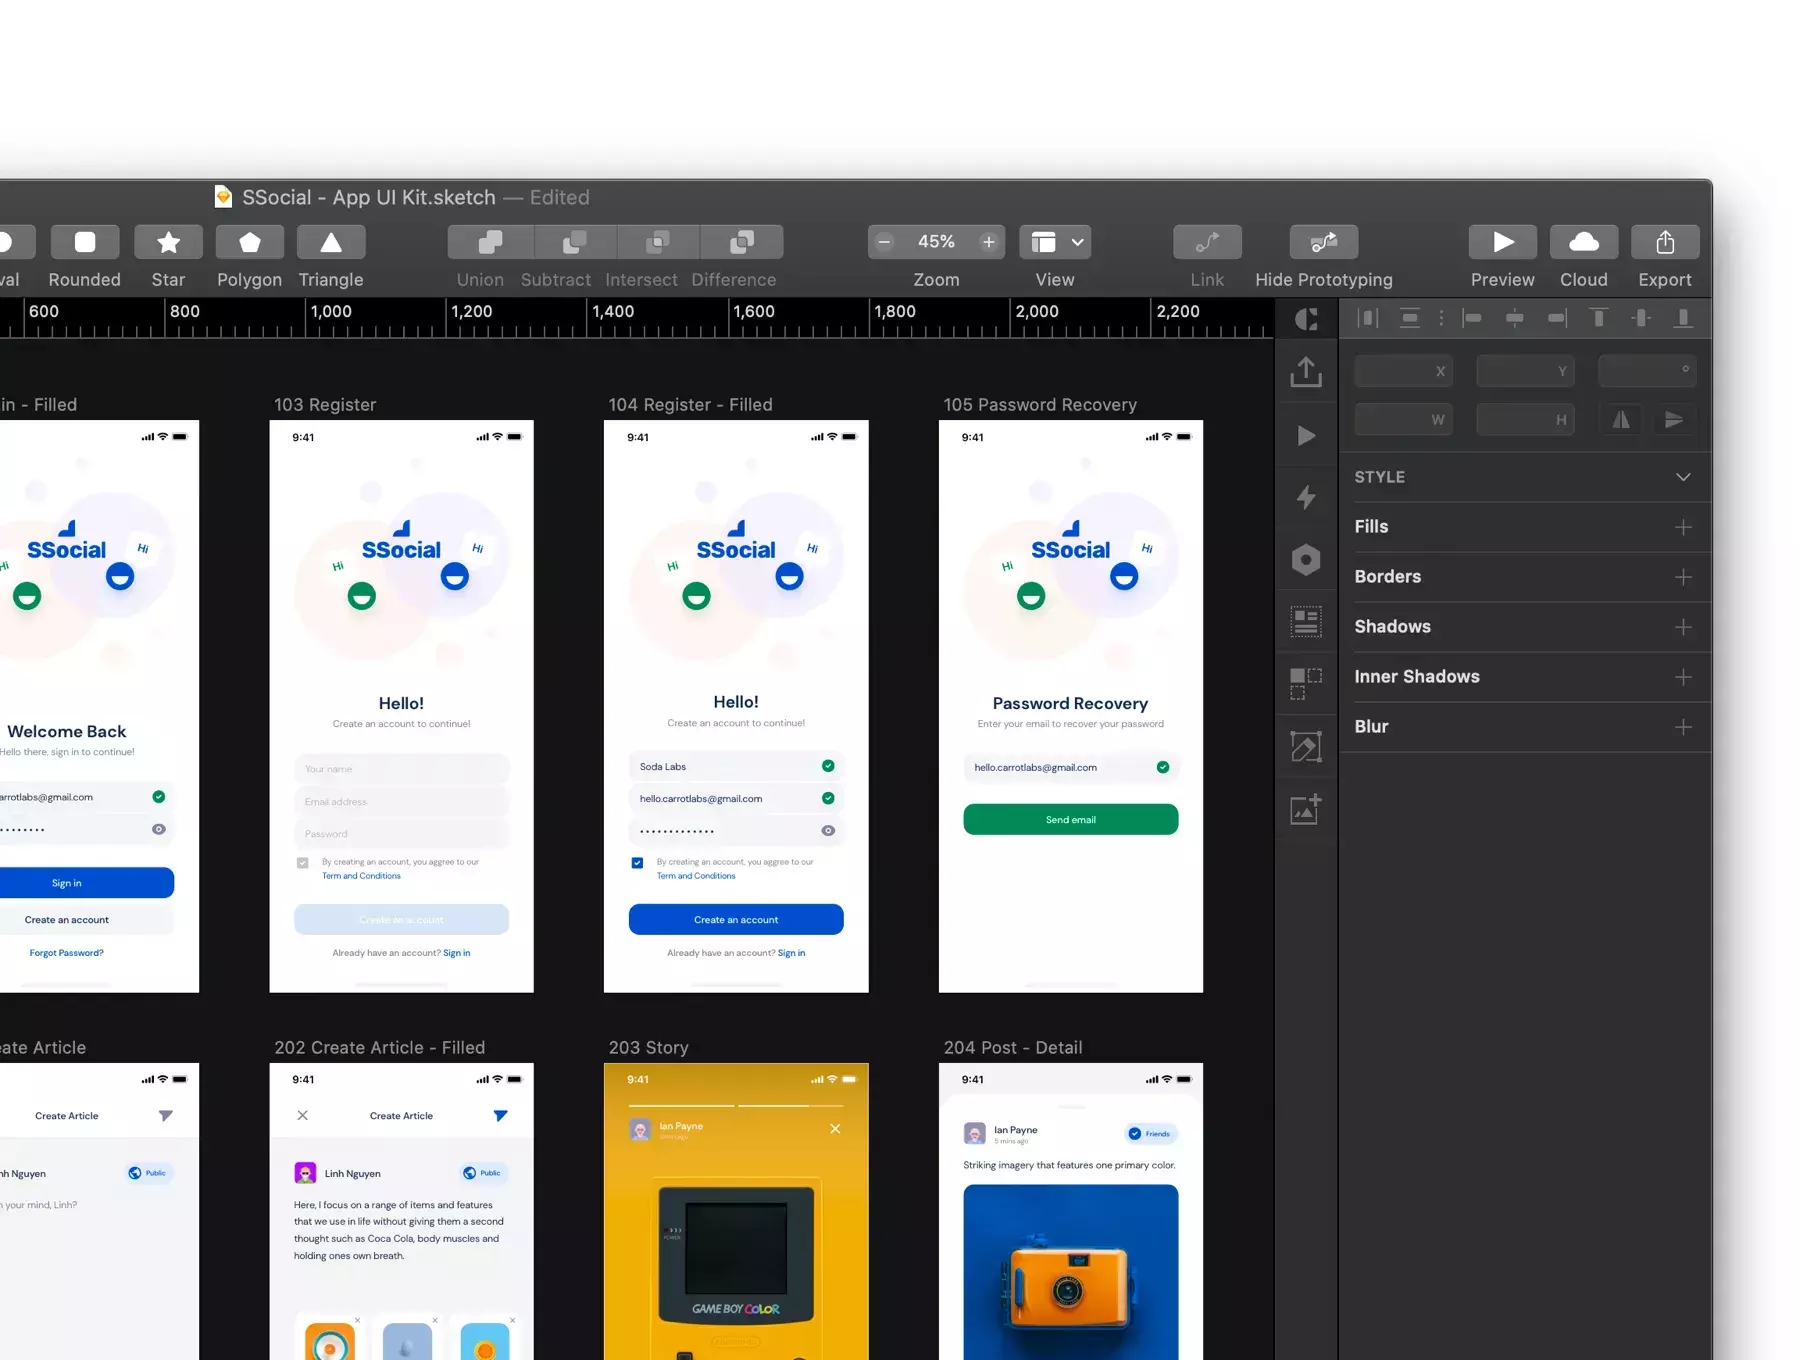Click the upload icon in plugin sidebar

coord(1306,371)
